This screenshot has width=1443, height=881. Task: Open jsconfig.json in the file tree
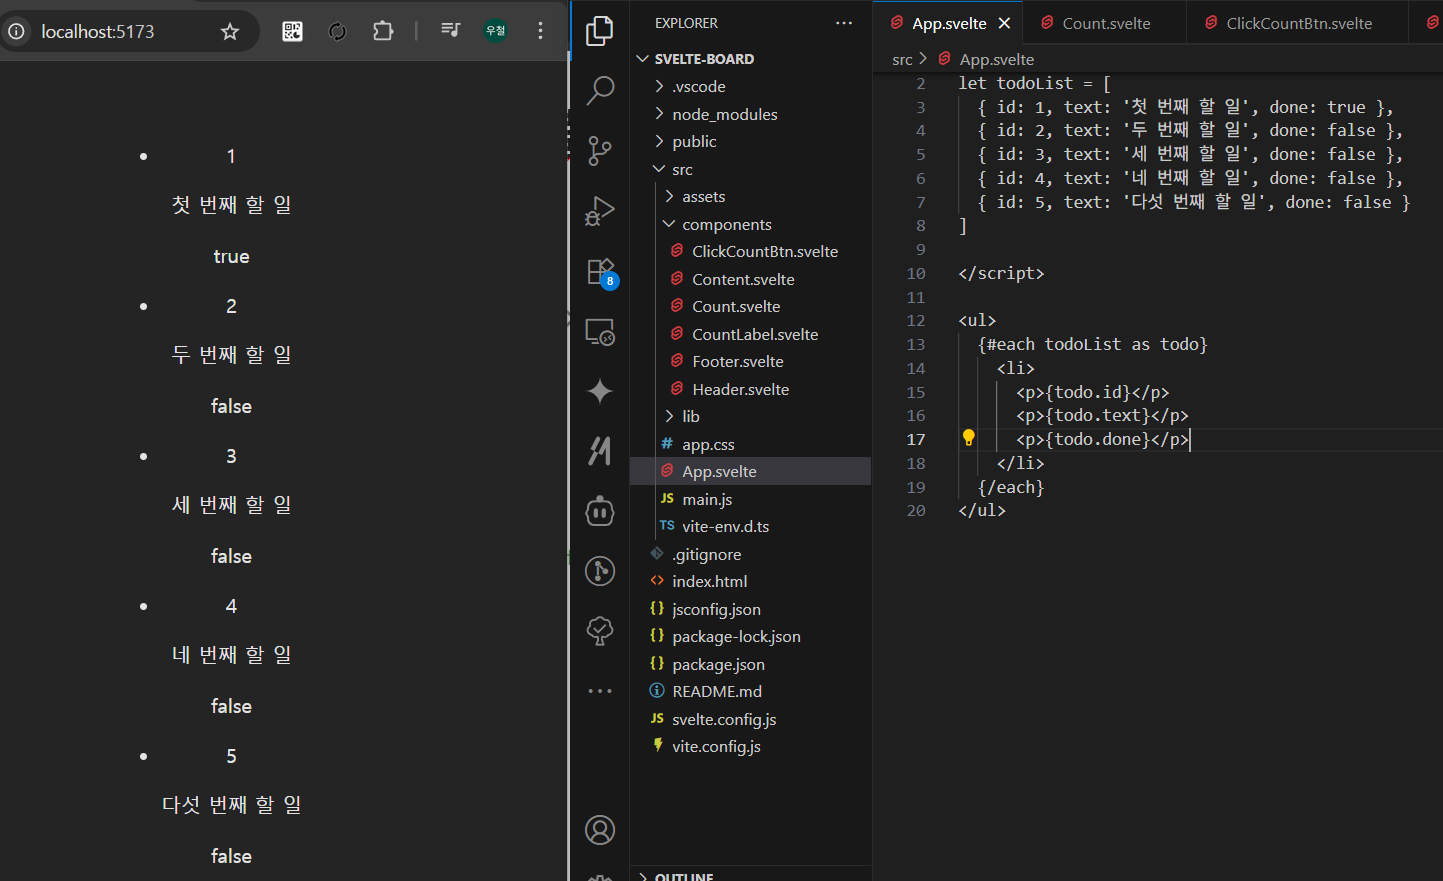pos(751,609)
